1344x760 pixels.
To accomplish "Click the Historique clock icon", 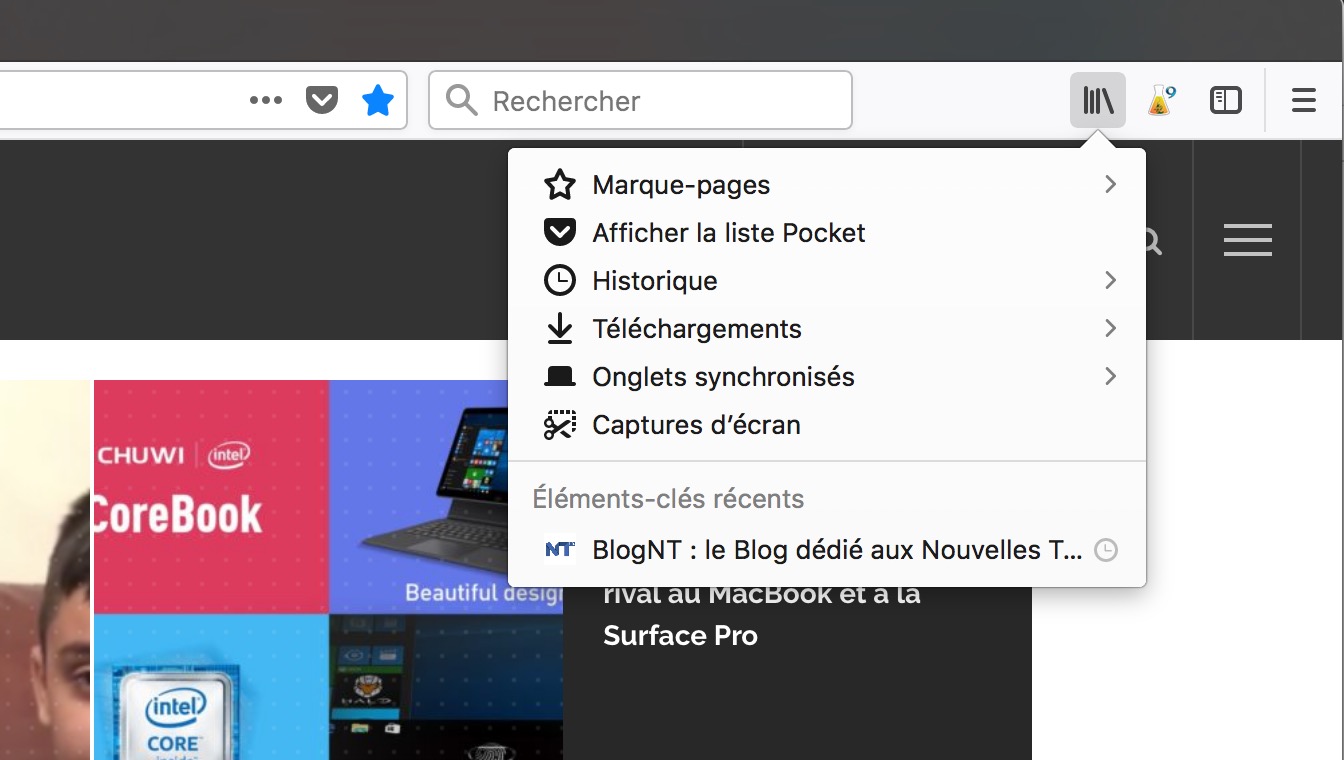I will pyautogui.click(x=559, y=281).
